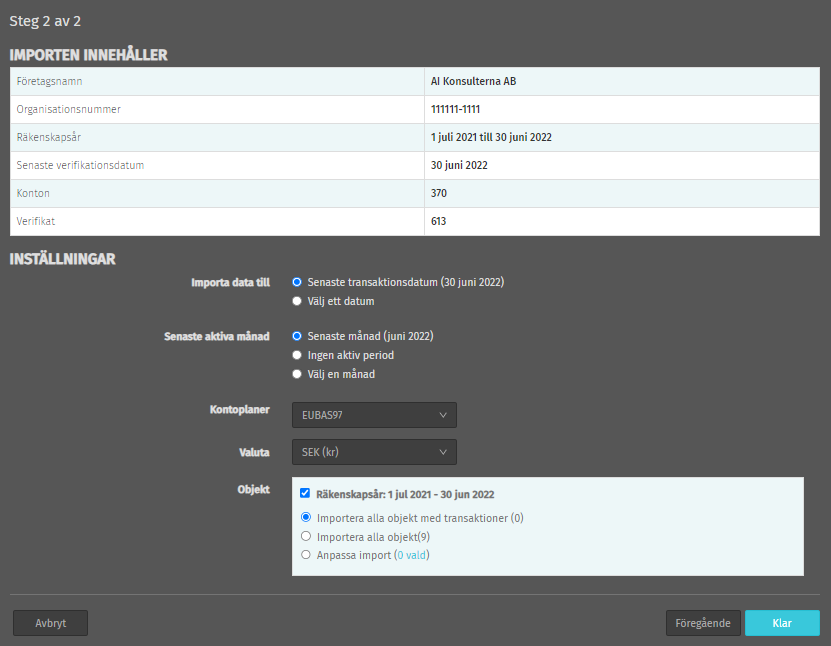
Task: Click organisation number 111111-1111
Action: (x=455, y=109)
